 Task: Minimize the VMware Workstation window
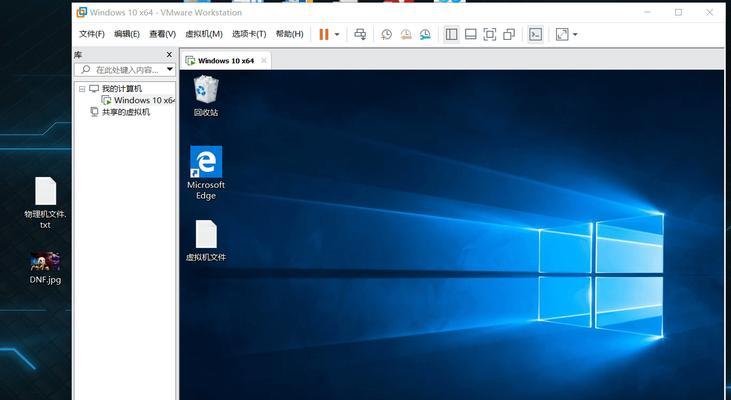pyautogui.click(x=647, y=12)
